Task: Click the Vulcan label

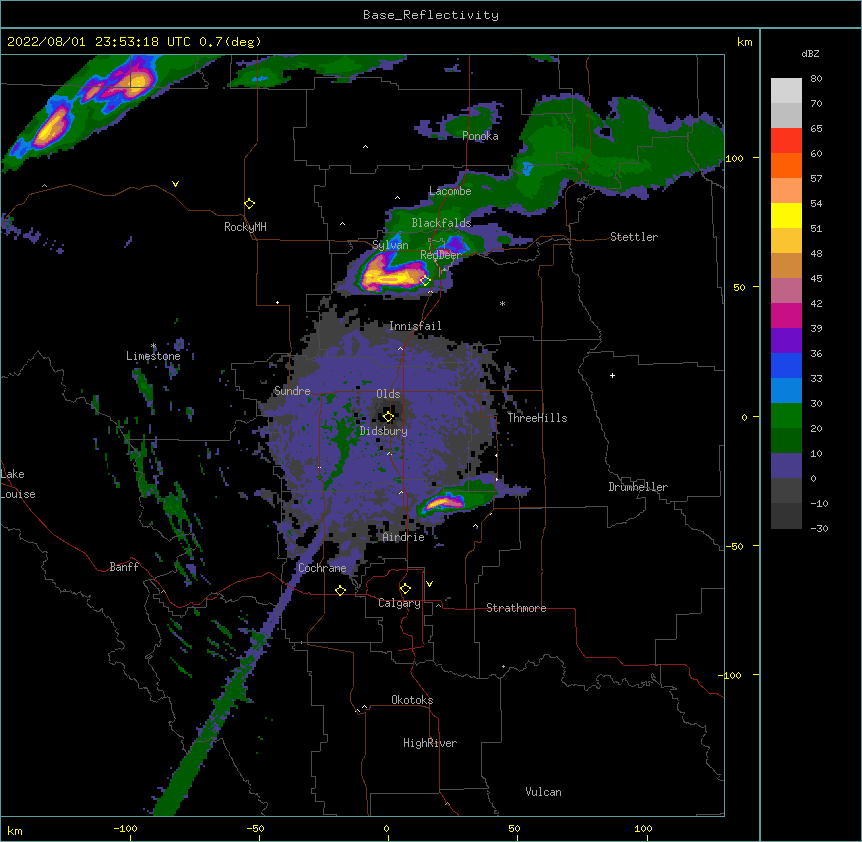Action: click(543, 792)
